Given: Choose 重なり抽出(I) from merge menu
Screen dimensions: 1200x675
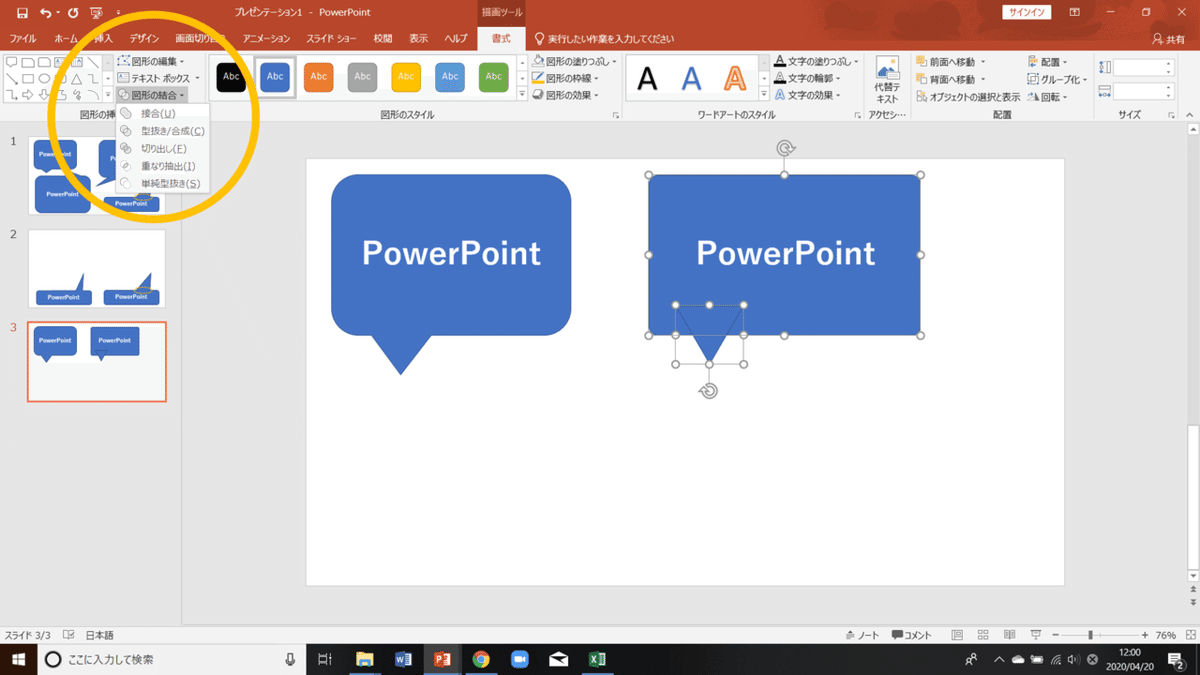Looking at the screenshot, I should point(162,166).
